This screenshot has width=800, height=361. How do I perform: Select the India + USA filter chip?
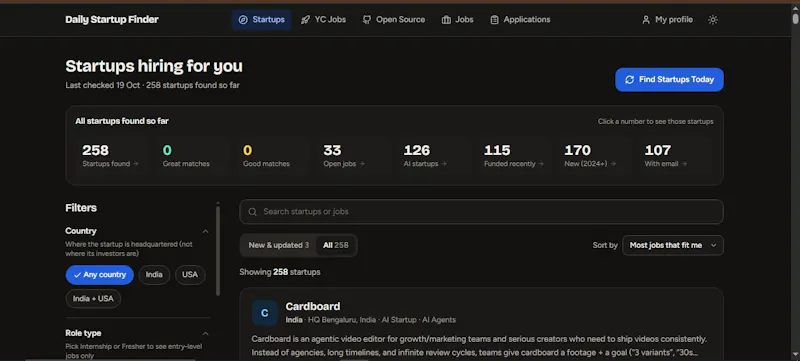pyautogui.click(x=93, y=299)
